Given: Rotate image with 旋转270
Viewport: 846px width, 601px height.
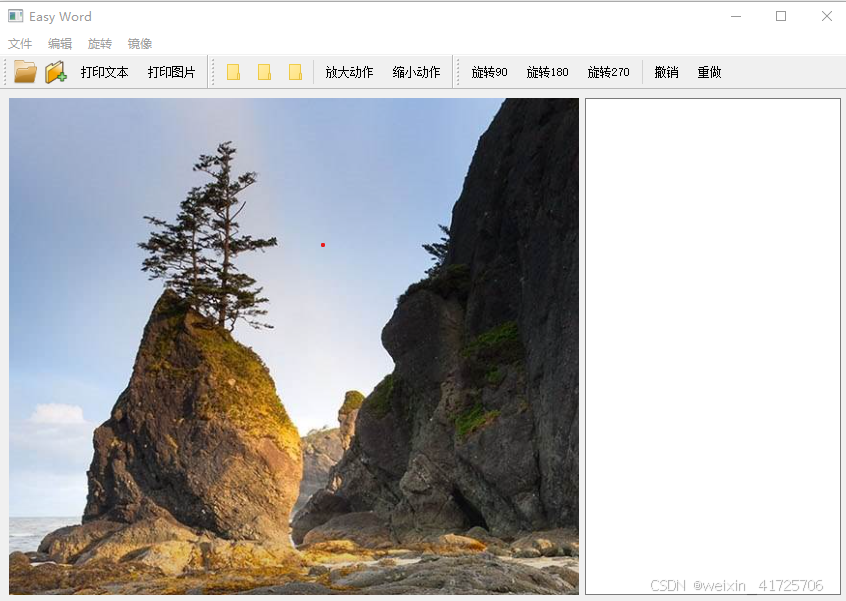Looking at the screenshot, I should (609, 72).
